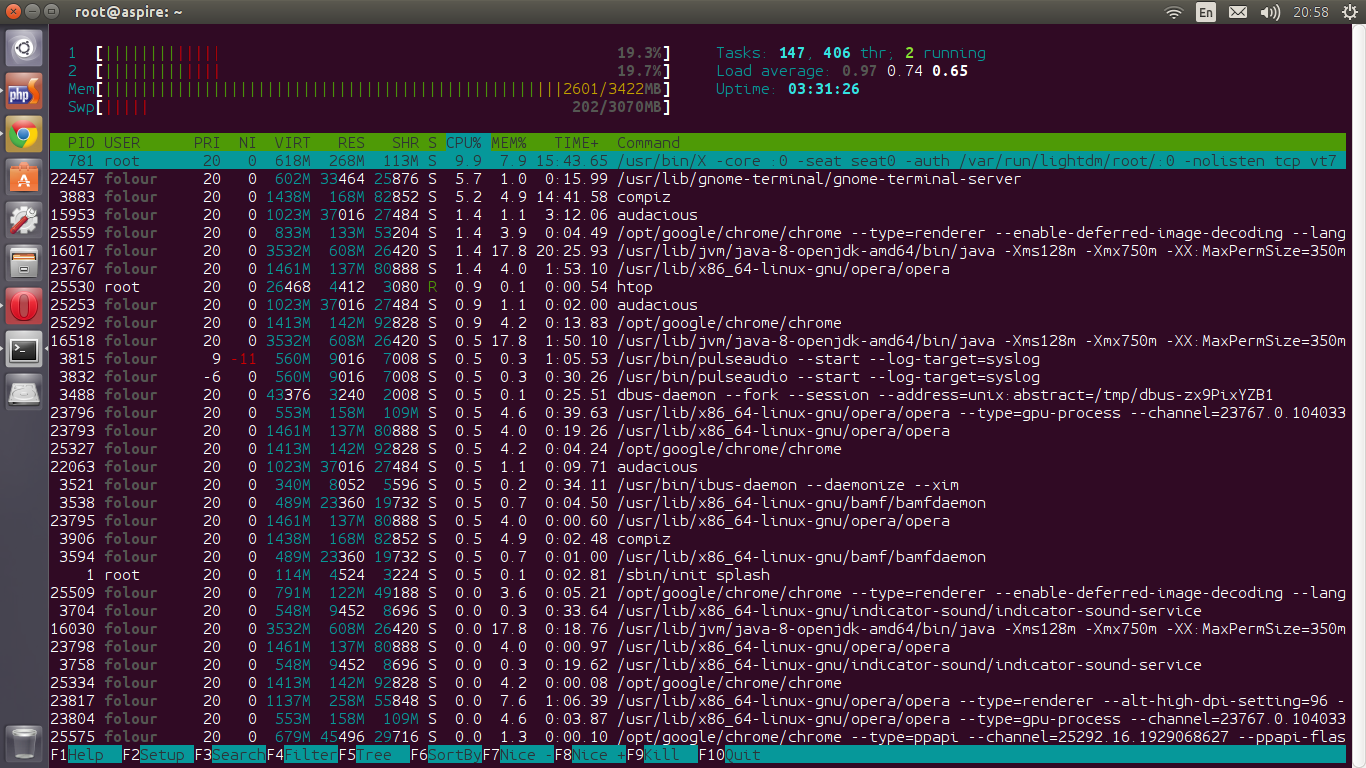Click F2 Setup in the bottom bar

coord(158,755)
